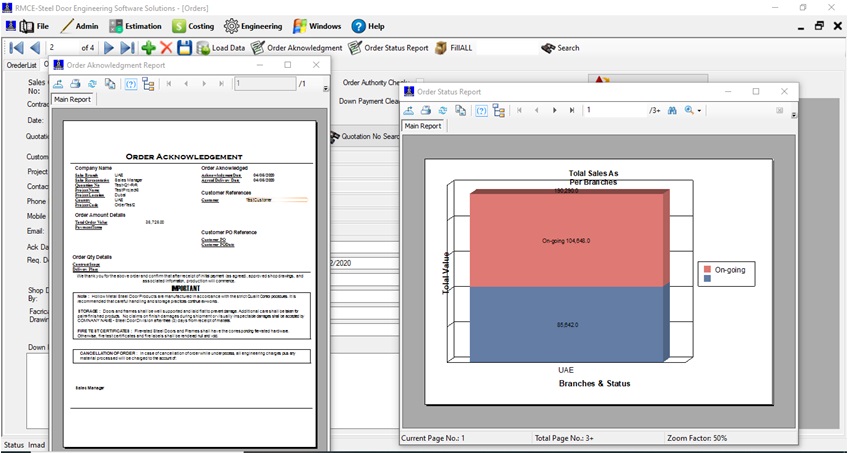The height and width of the screenshot is (453, 848).
Task: Go to previous order record in main toolbar
Action: (x=35, y=48)
